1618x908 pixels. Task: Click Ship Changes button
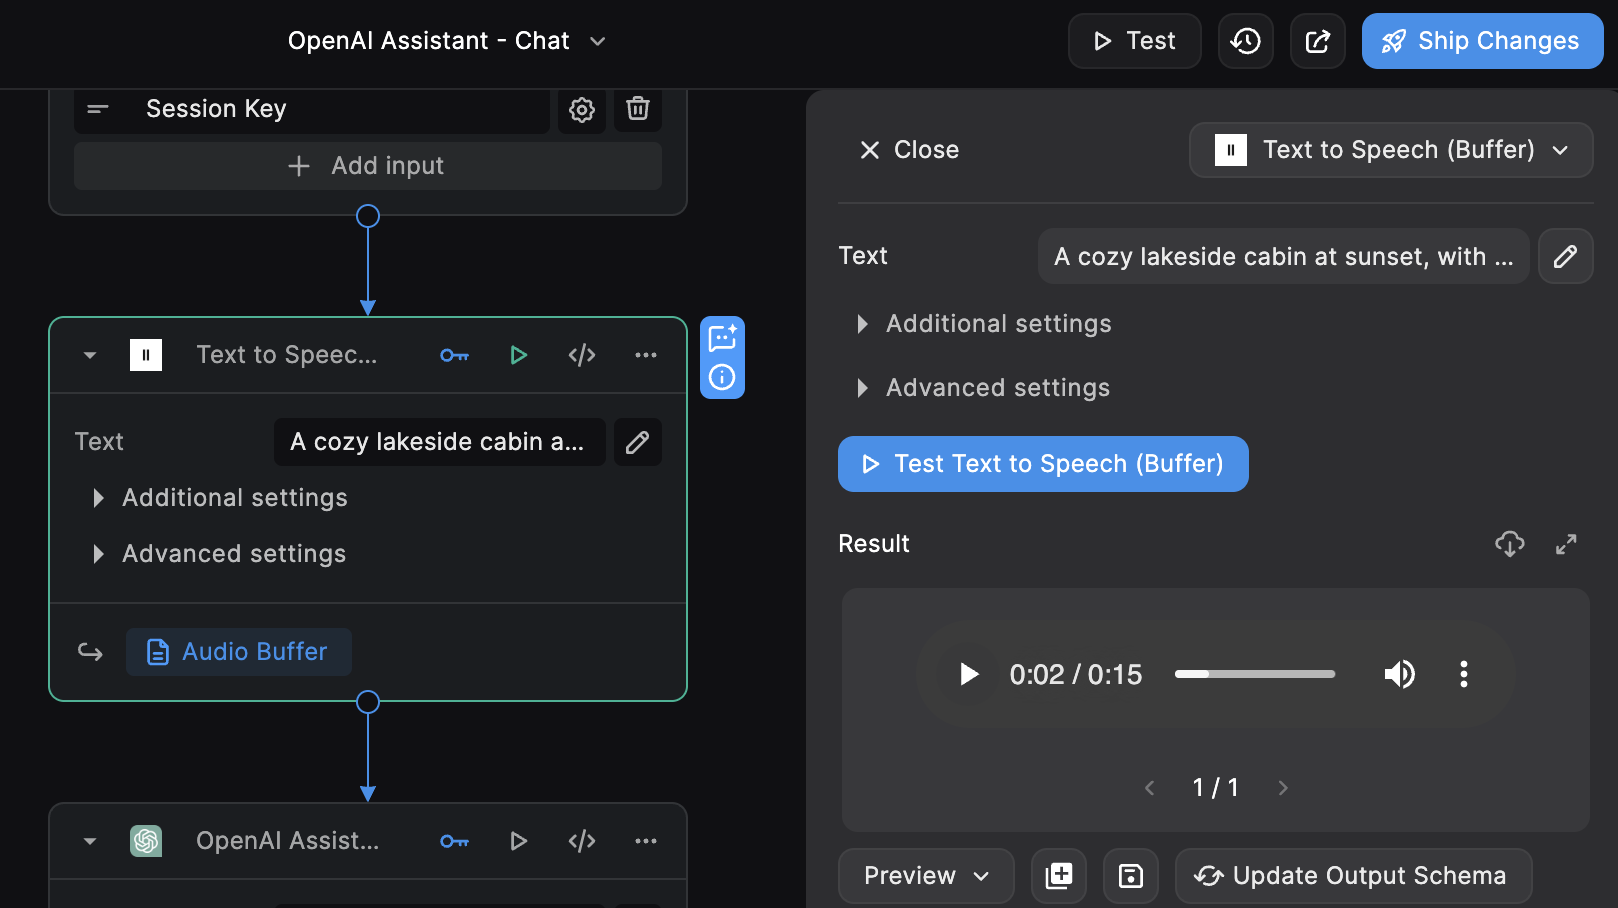click(1482, 41)
